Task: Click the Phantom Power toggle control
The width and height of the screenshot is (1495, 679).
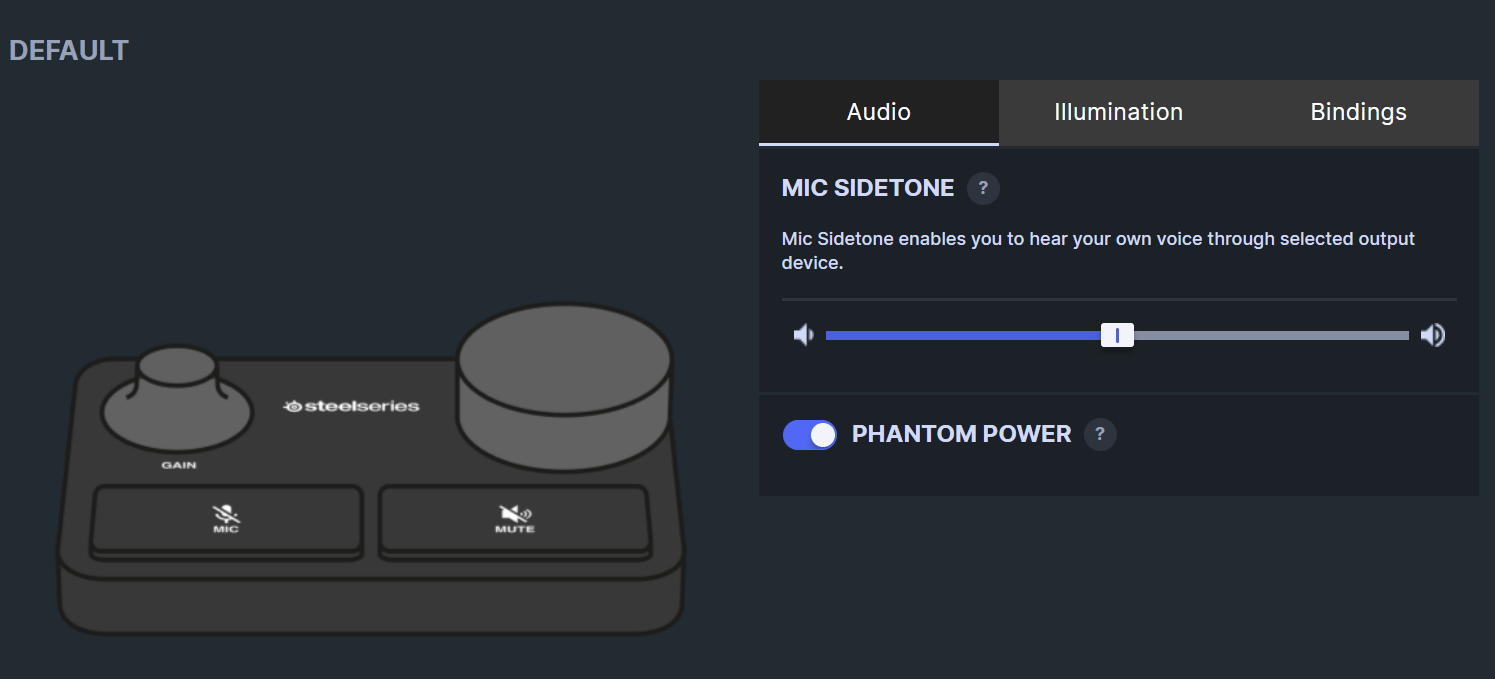Action: coord(809,434)
